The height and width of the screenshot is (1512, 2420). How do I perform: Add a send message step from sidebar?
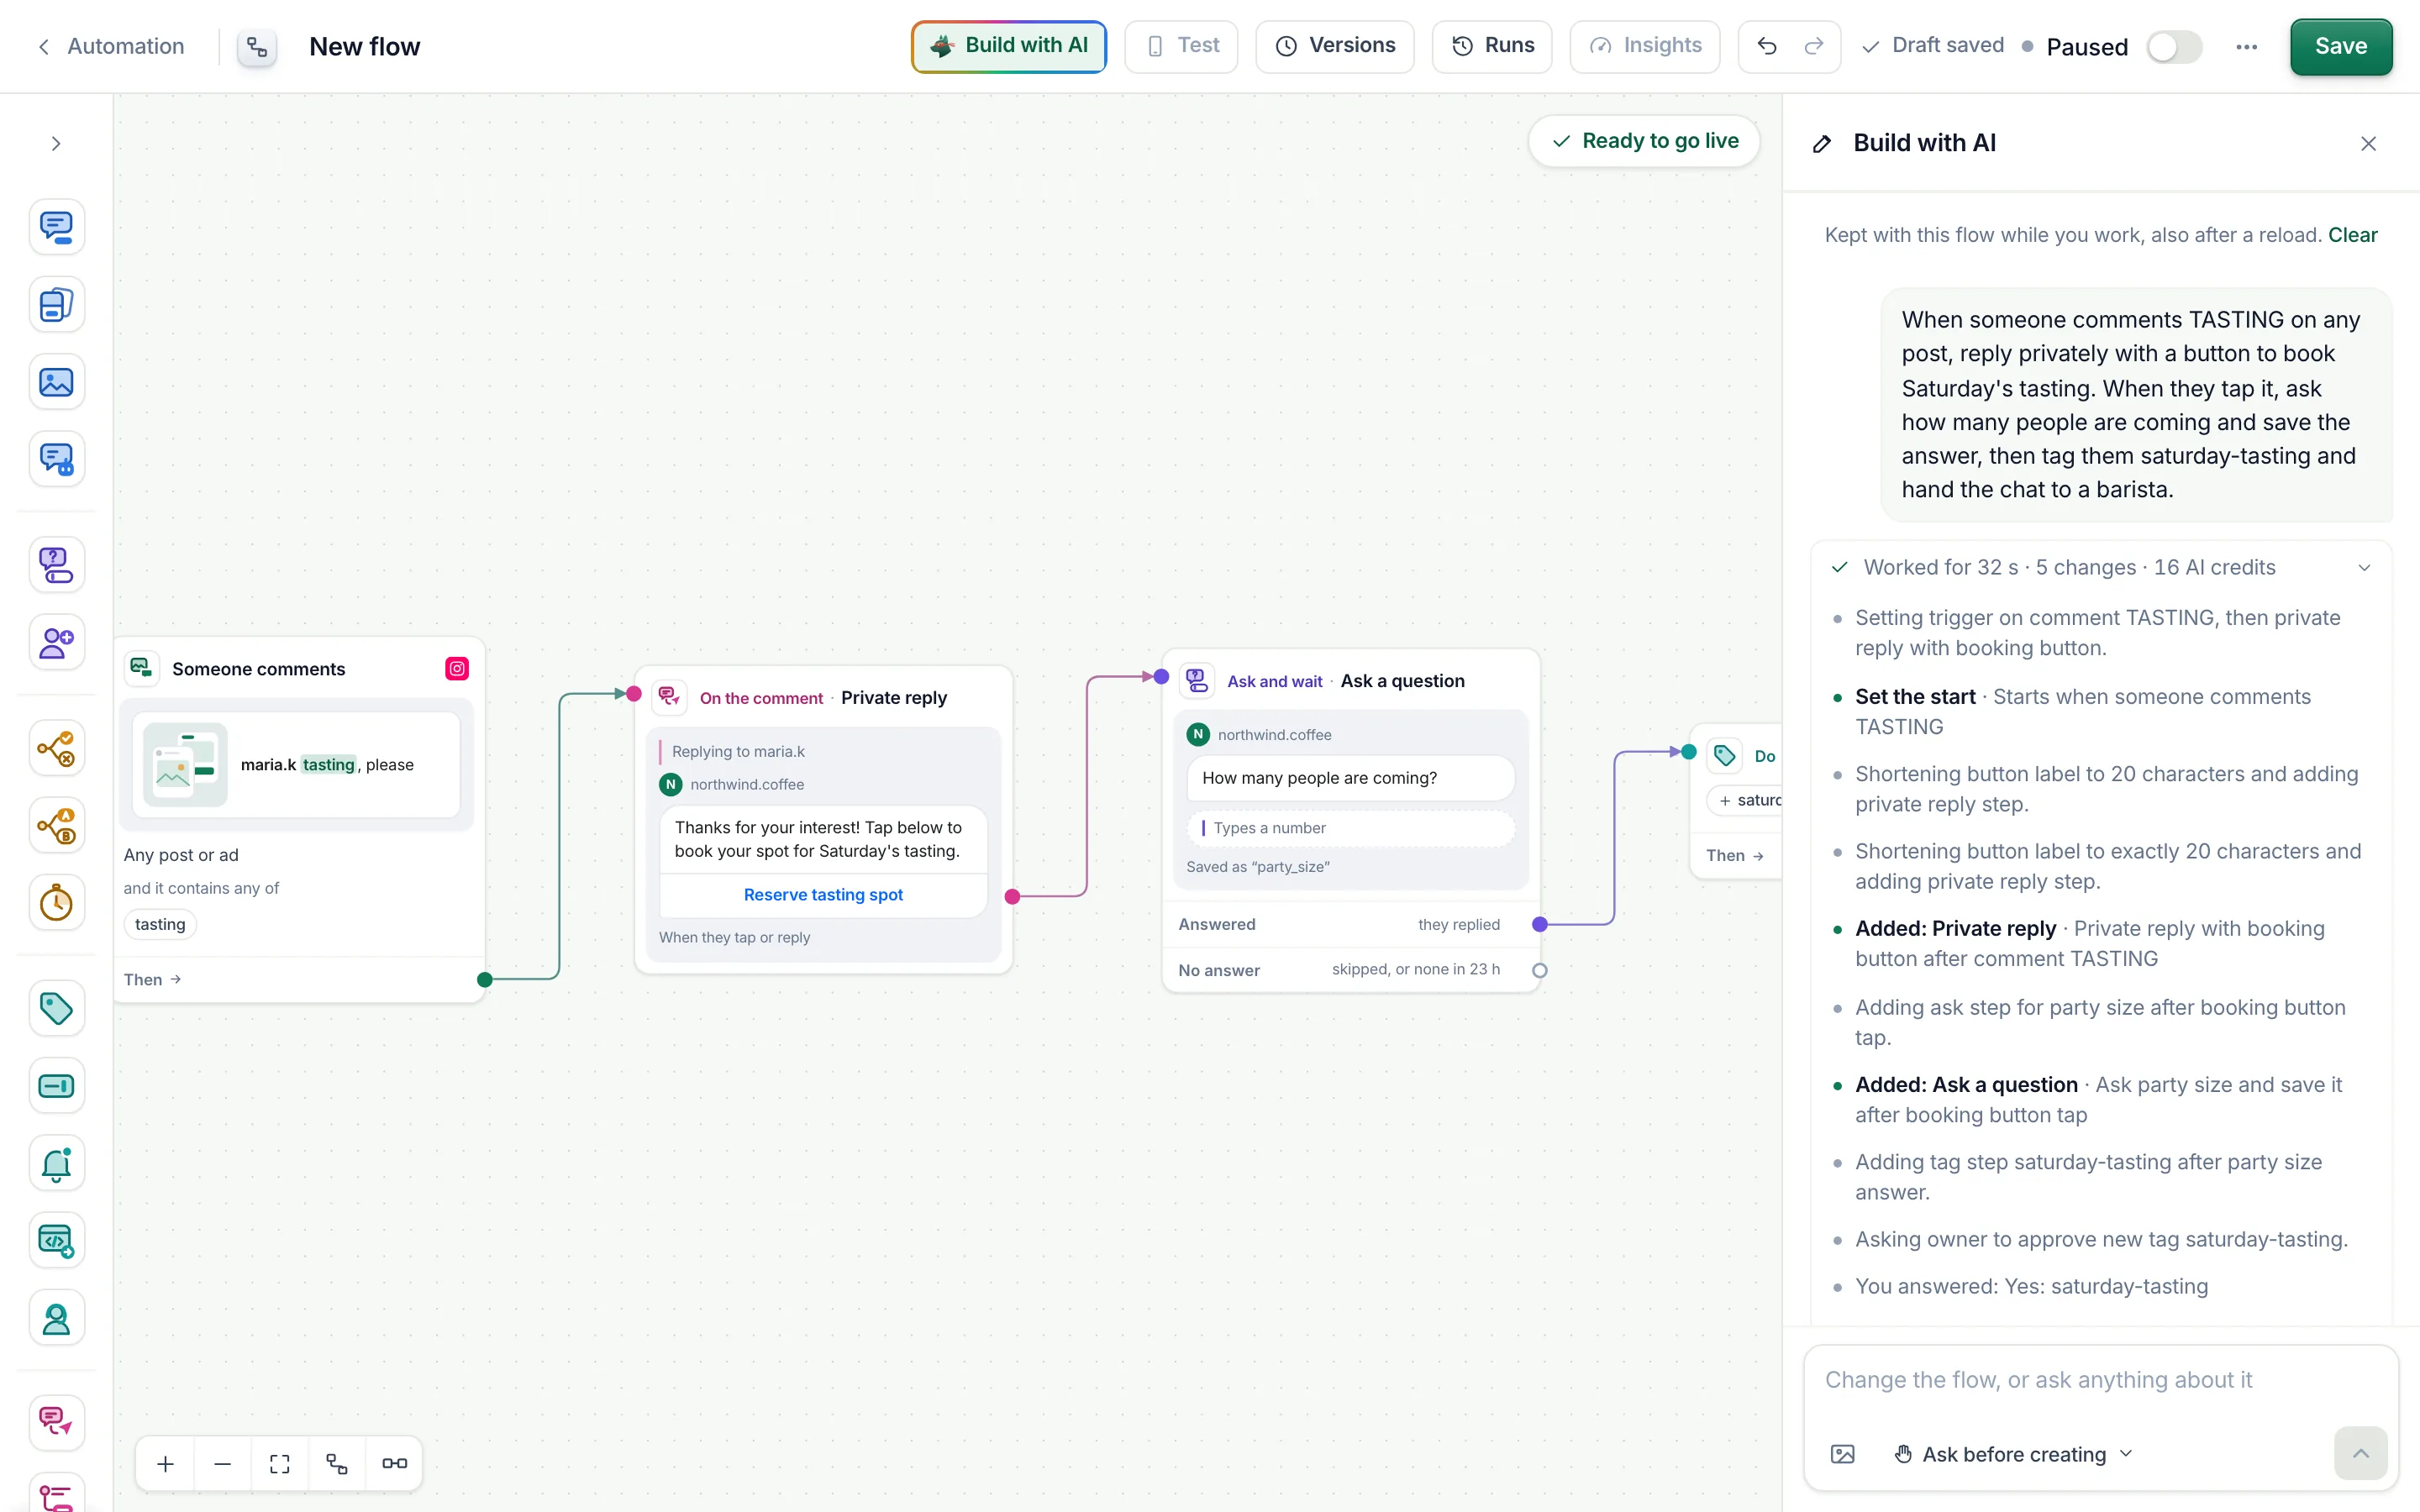[57, 227]
